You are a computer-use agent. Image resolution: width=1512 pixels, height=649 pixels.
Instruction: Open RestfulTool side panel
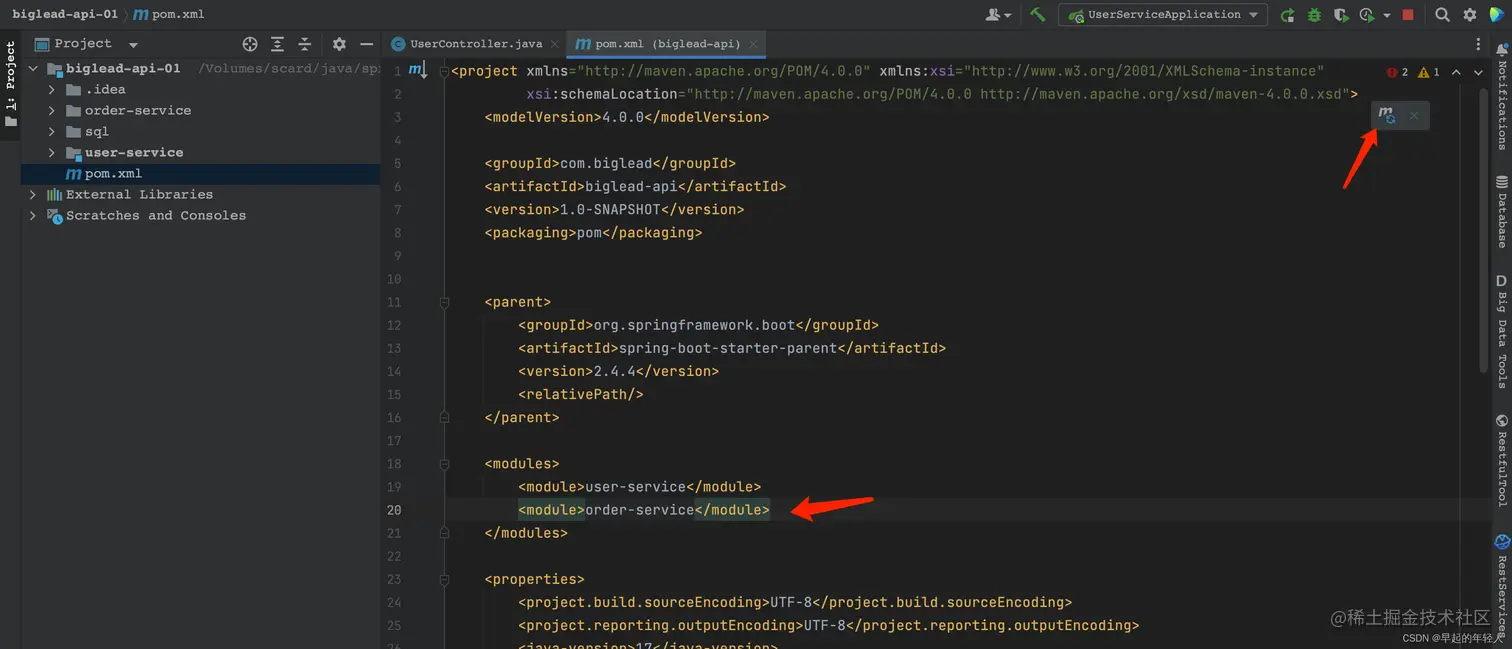point(1501,460)
